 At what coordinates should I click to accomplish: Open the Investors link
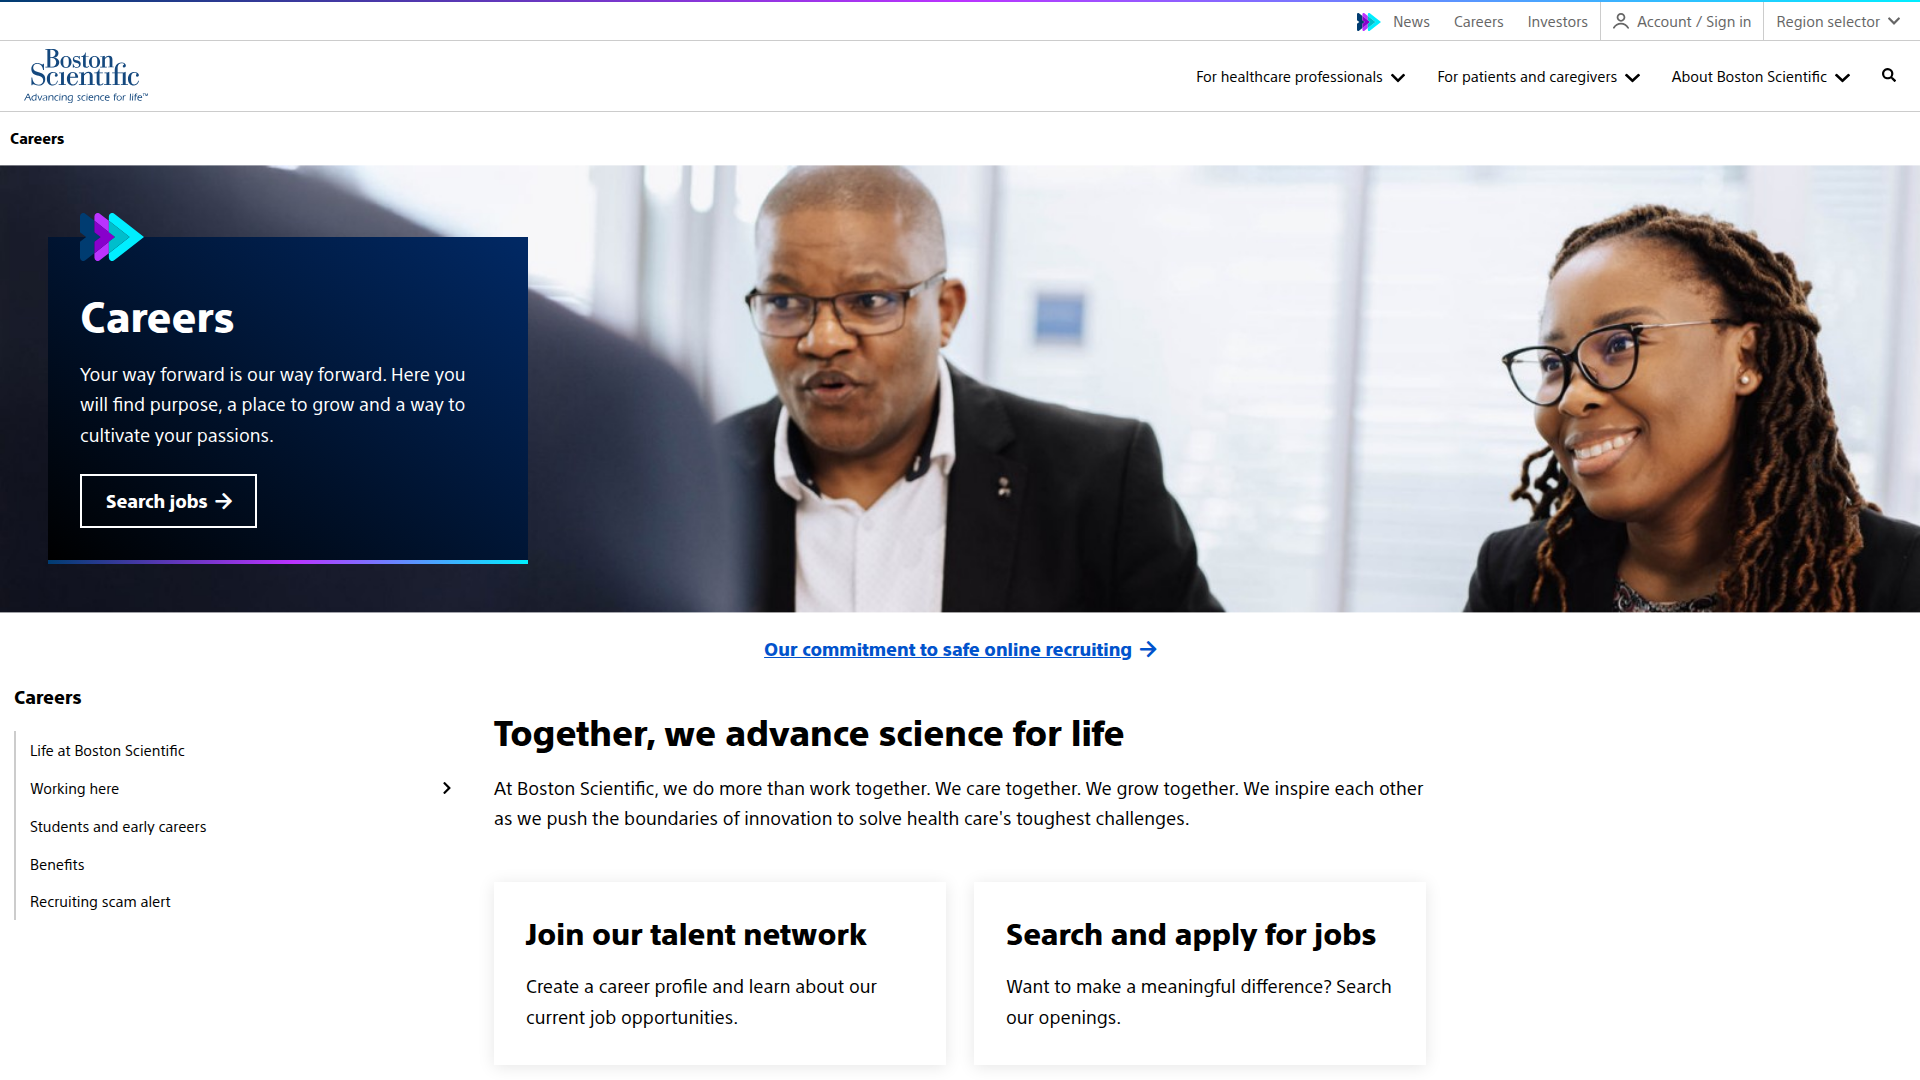1557,22
